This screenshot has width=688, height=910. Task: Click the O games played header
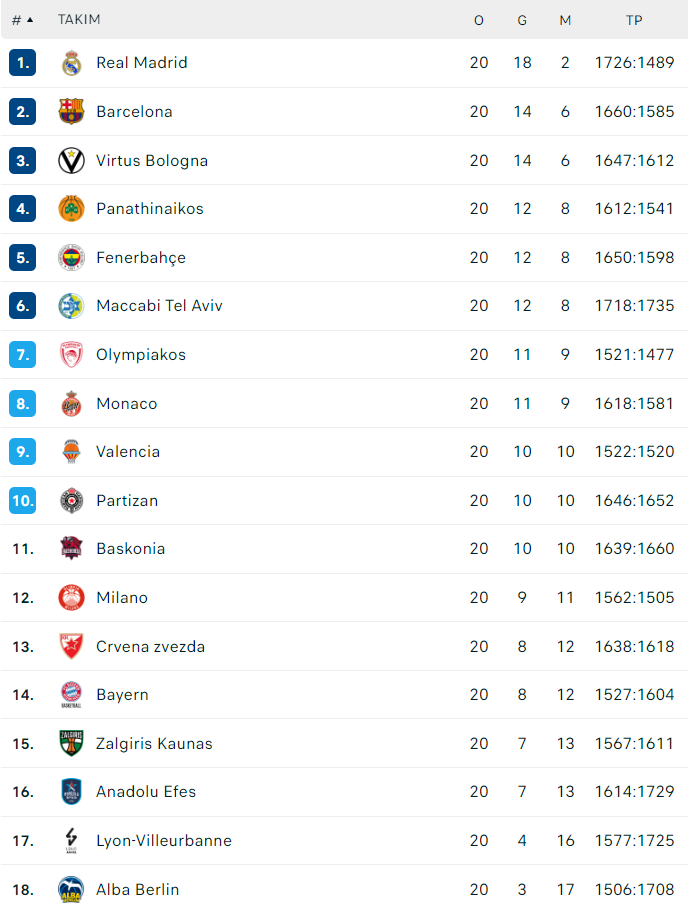[478, 20]
